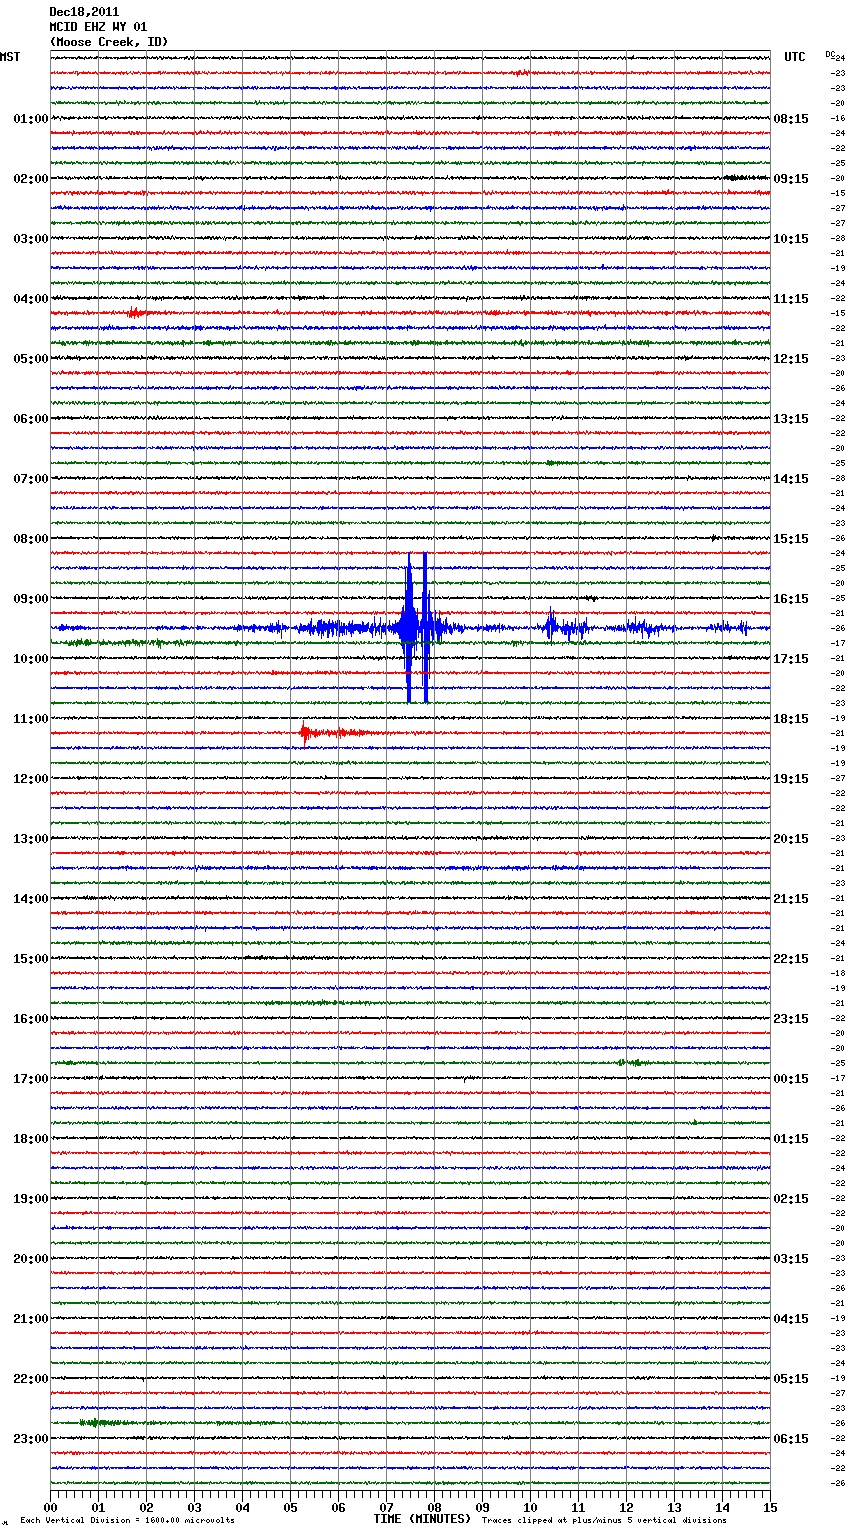Click the UTC time label 16:15
This screenshot has width=850, height=1534.
pos(791,599)
